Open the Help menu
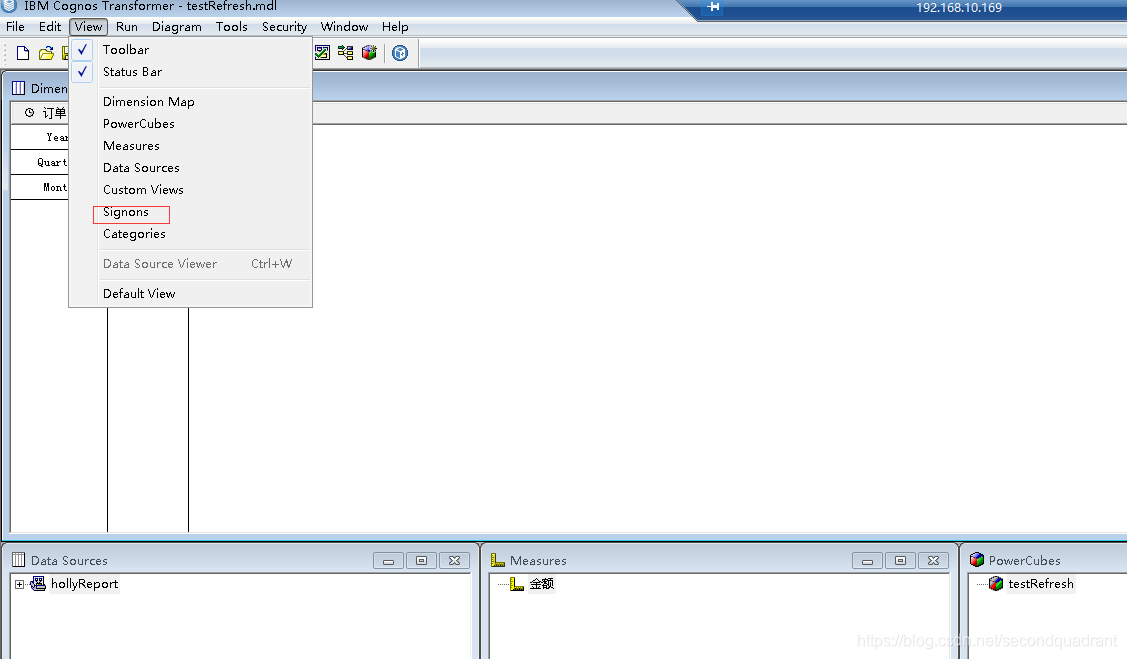 [395, 27]
